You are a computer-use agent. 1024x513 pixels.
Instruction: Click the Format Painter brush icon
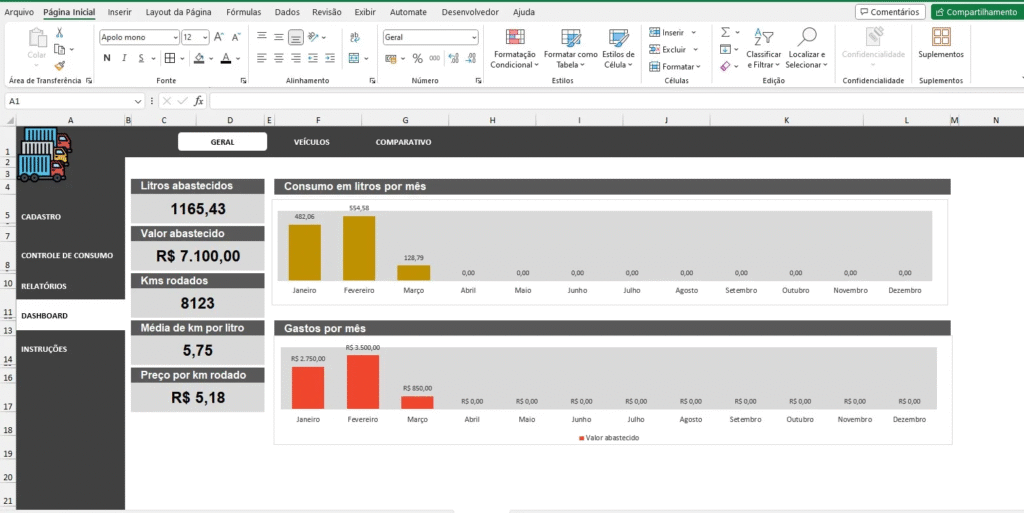[60, 65]
